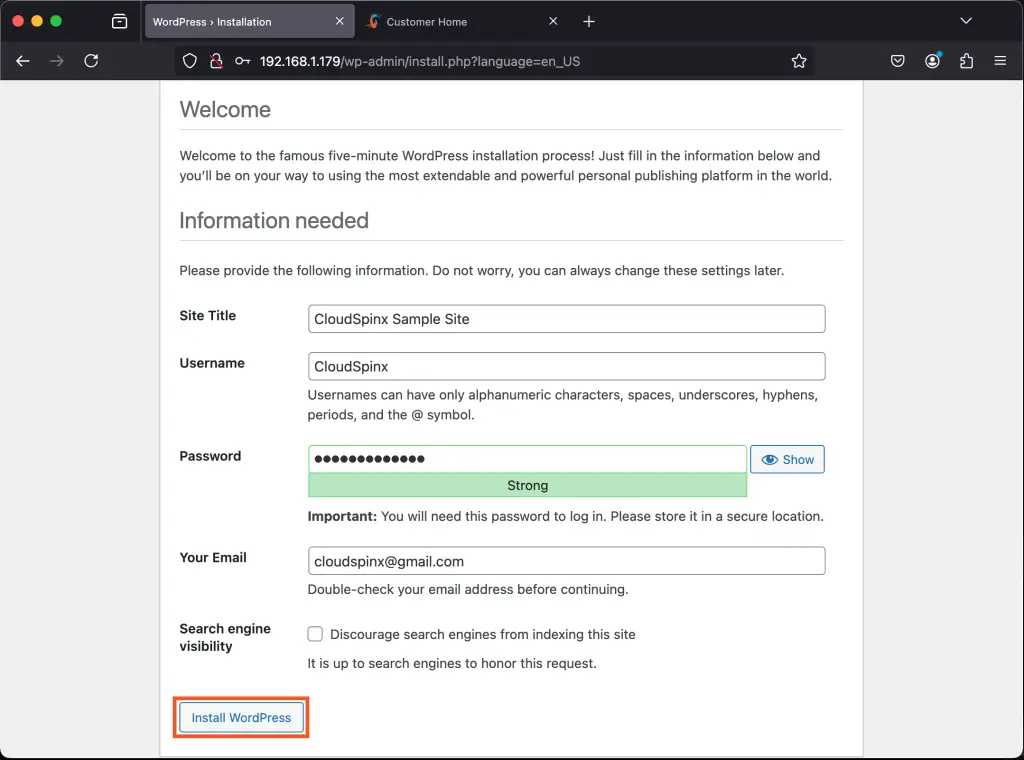Click the Site Title input field
The width and height of the screenshot is (1024, 760).
point(566,318)
